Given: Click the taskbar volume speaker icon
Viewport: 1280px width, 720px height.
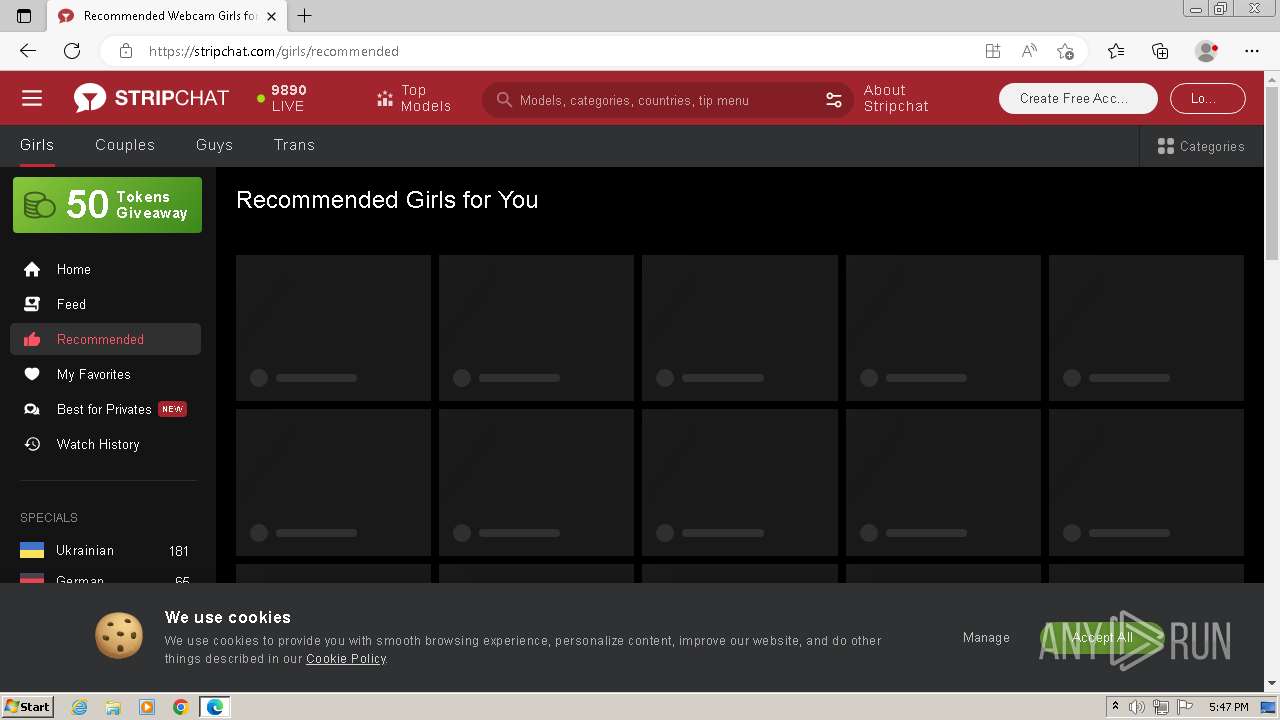Looking at the screenshot, I should pos(1137,707).
